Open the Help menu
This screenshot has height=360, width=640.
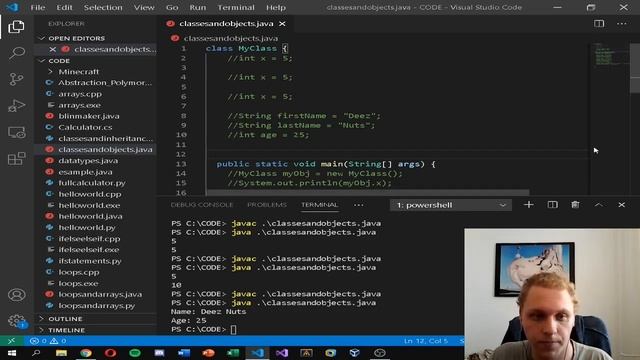(276, 7)
